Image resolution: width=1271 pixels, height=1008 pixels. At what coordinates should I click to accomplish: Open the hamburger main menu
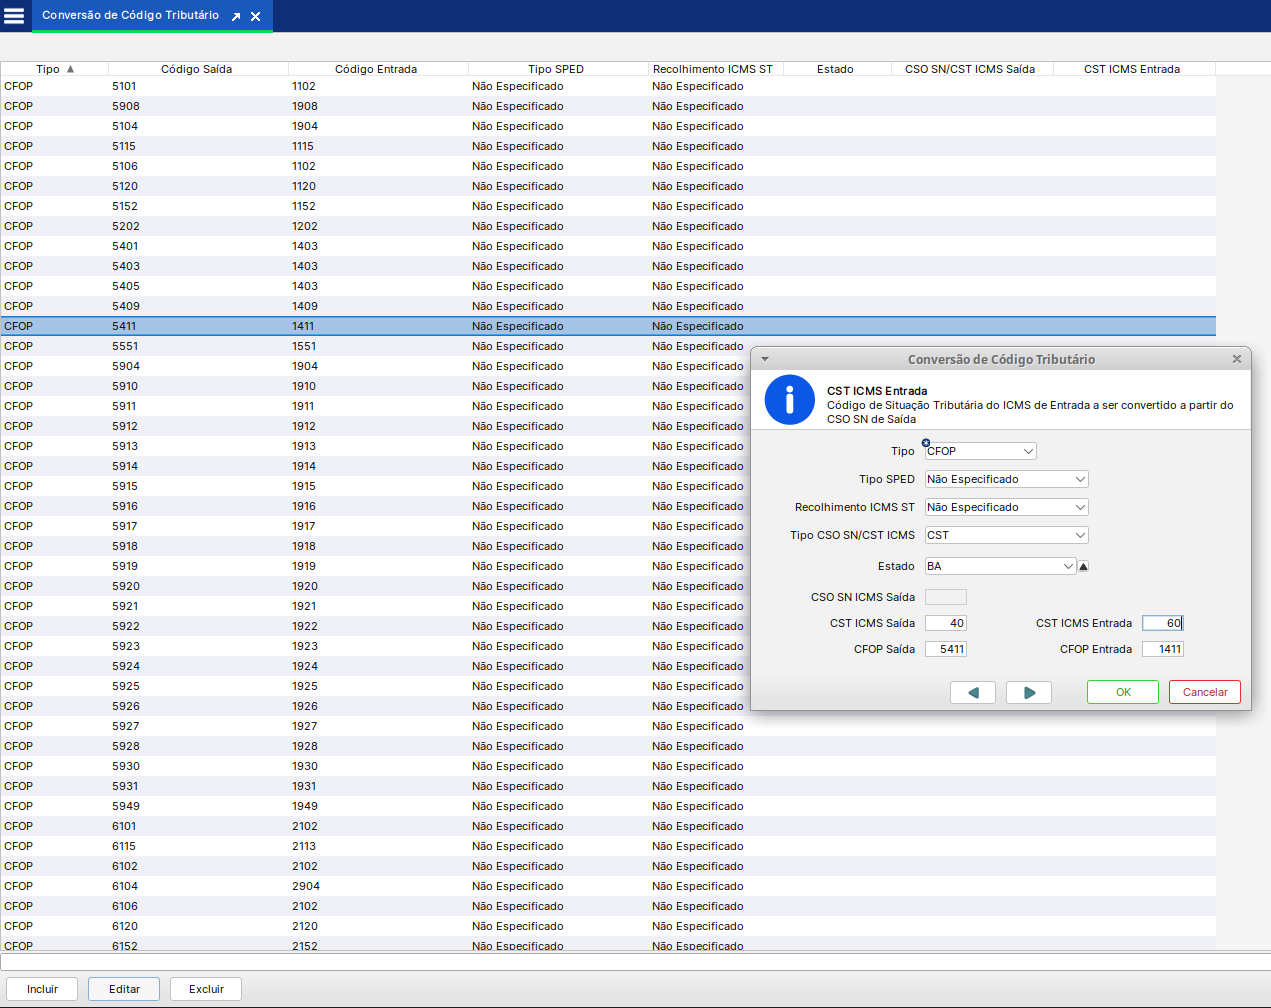14,16
